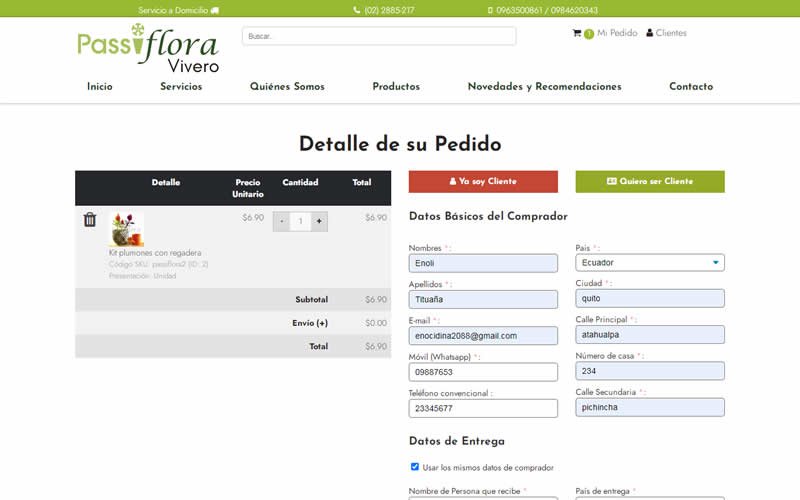800x500 pixels.
Task: Open Novedades y Recomendaciones menu item
Action: click(x=544, y=87)
